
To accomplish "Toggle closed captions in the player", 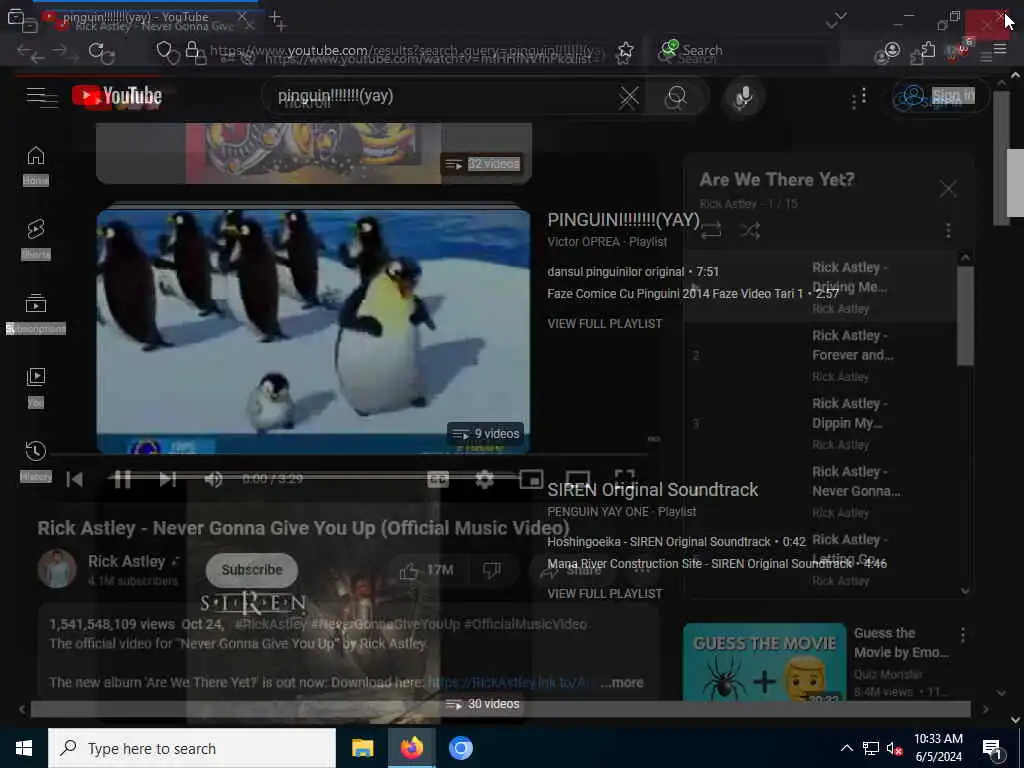I will [x=438, y=480].
